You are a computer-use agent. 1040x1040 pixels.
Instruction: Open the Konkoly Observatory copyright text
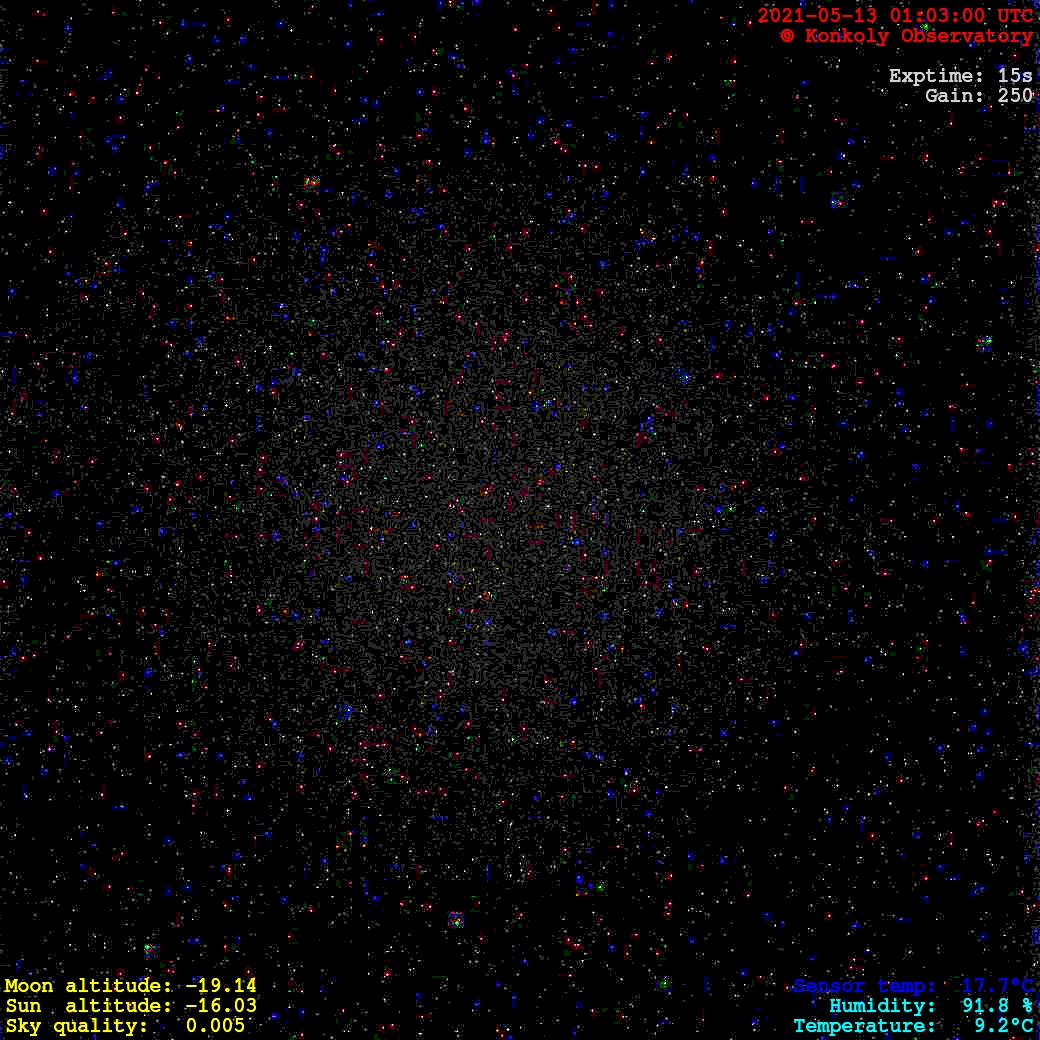tap(918, 36)
